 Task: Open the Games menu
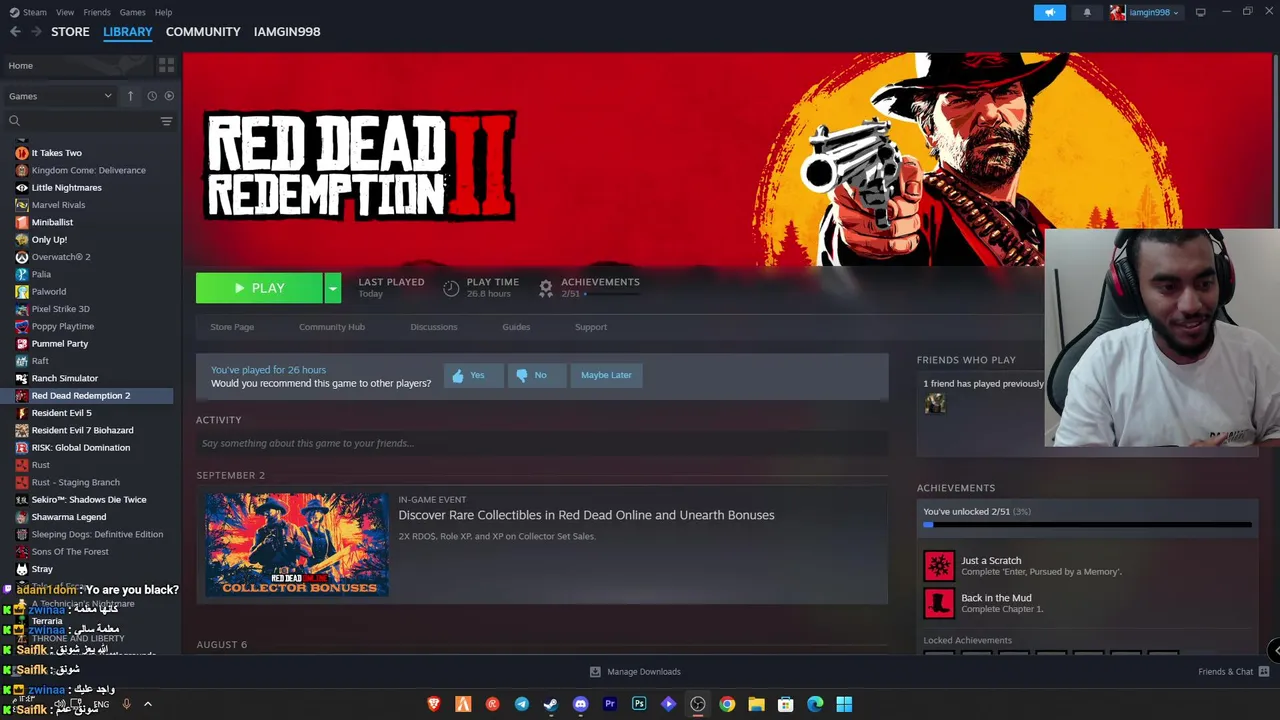(132, 12)
